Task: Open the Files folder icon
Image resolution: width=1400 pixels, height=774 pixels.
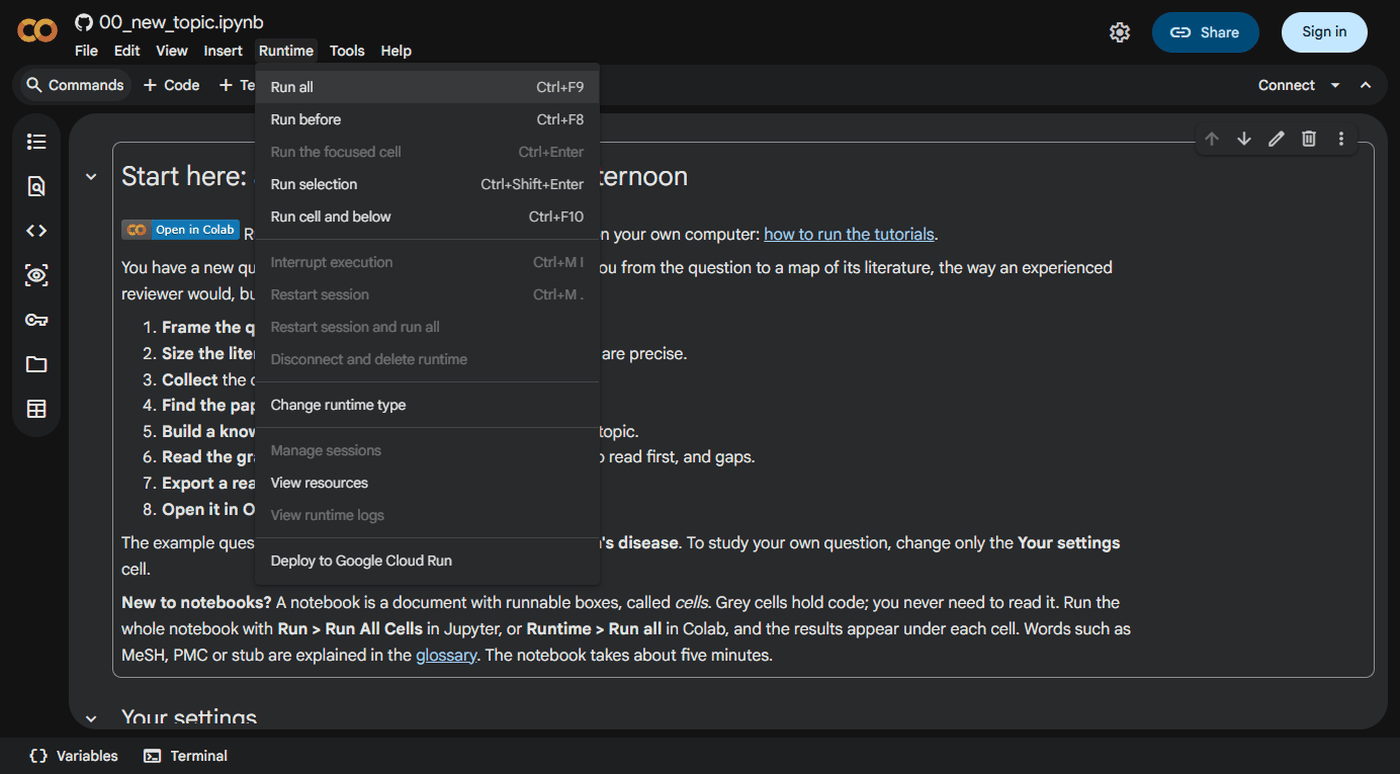Action: pos(36,364)
